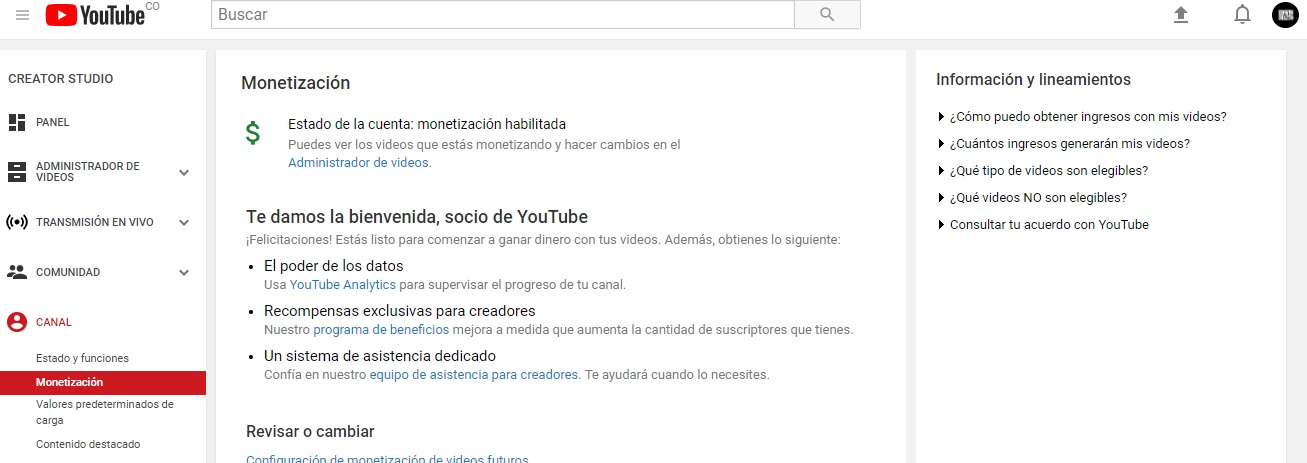
Task: Open the video upload arrow icon
Action: point(1181,15)
